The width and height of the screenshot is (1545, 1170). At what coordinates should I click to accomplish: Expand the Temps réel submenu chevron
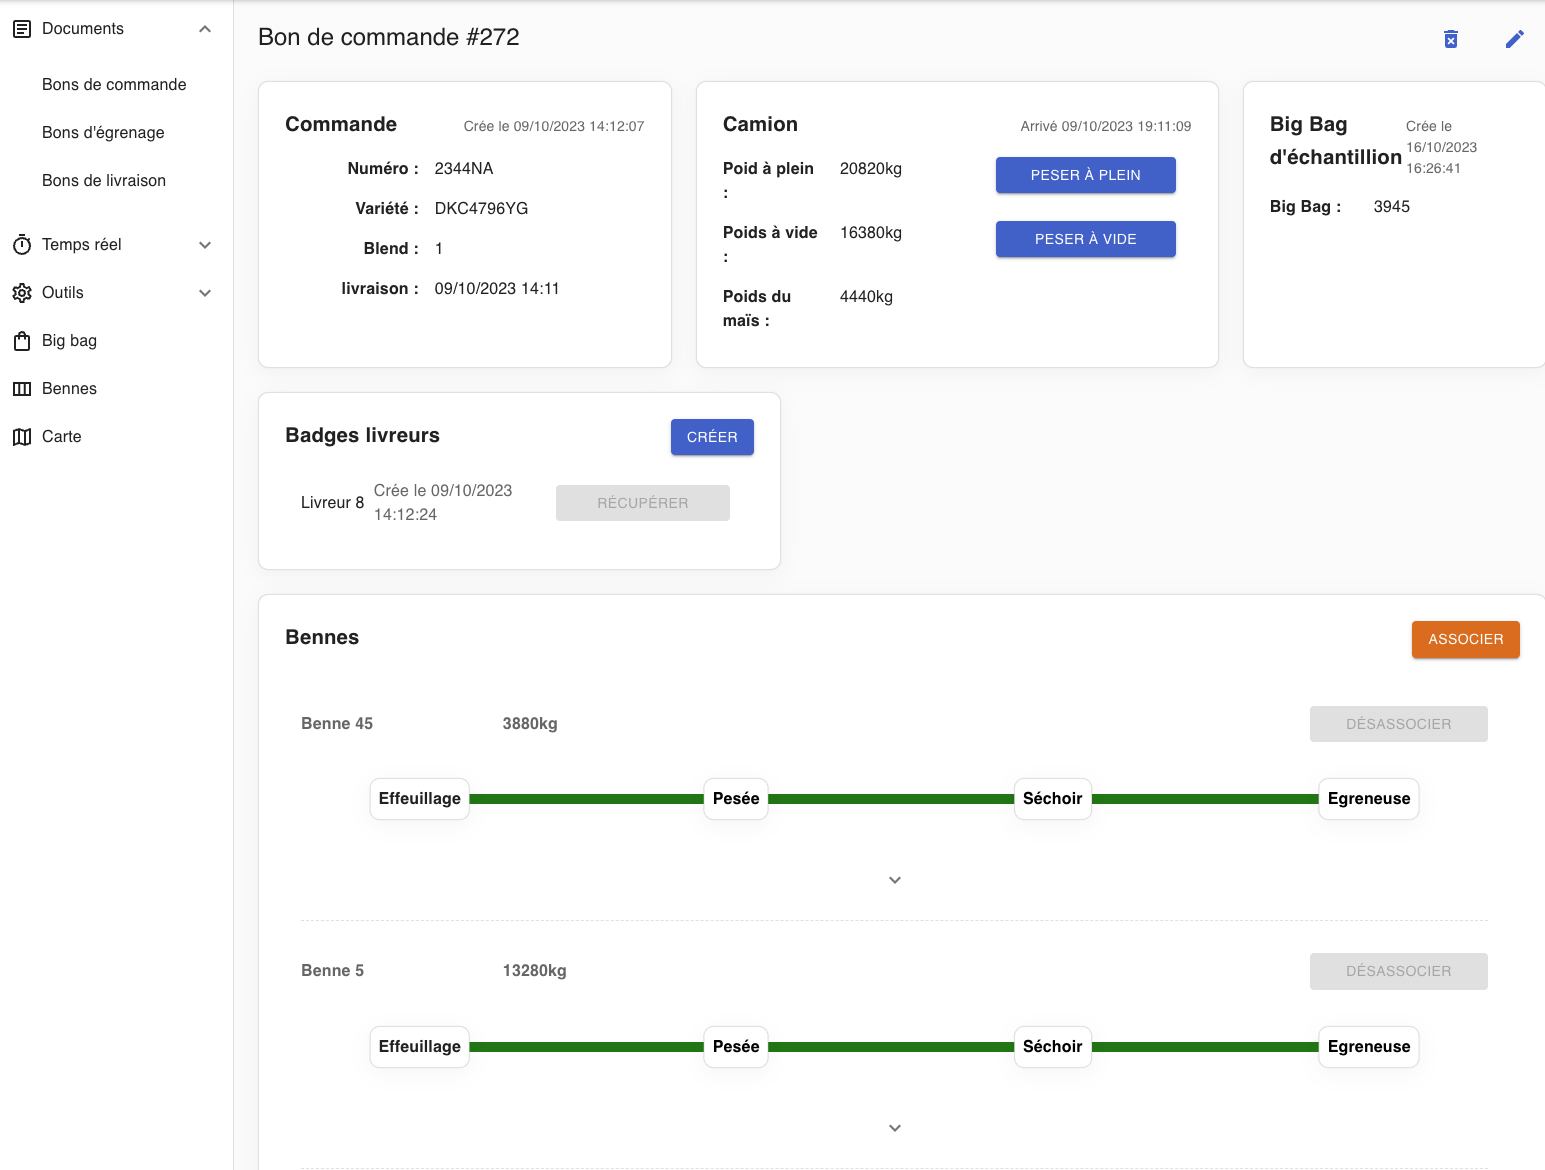205,245
